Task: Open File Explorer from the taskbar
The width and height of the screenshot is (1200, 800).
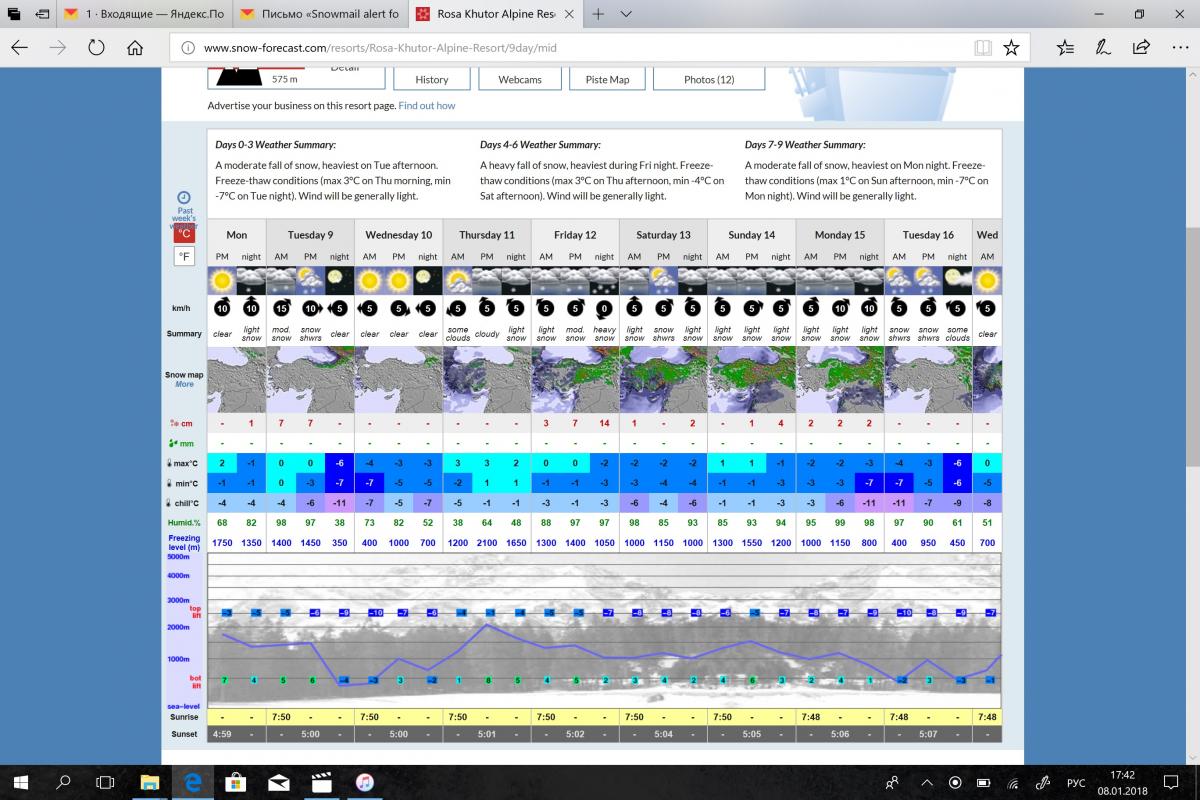Action: (149, 781)
